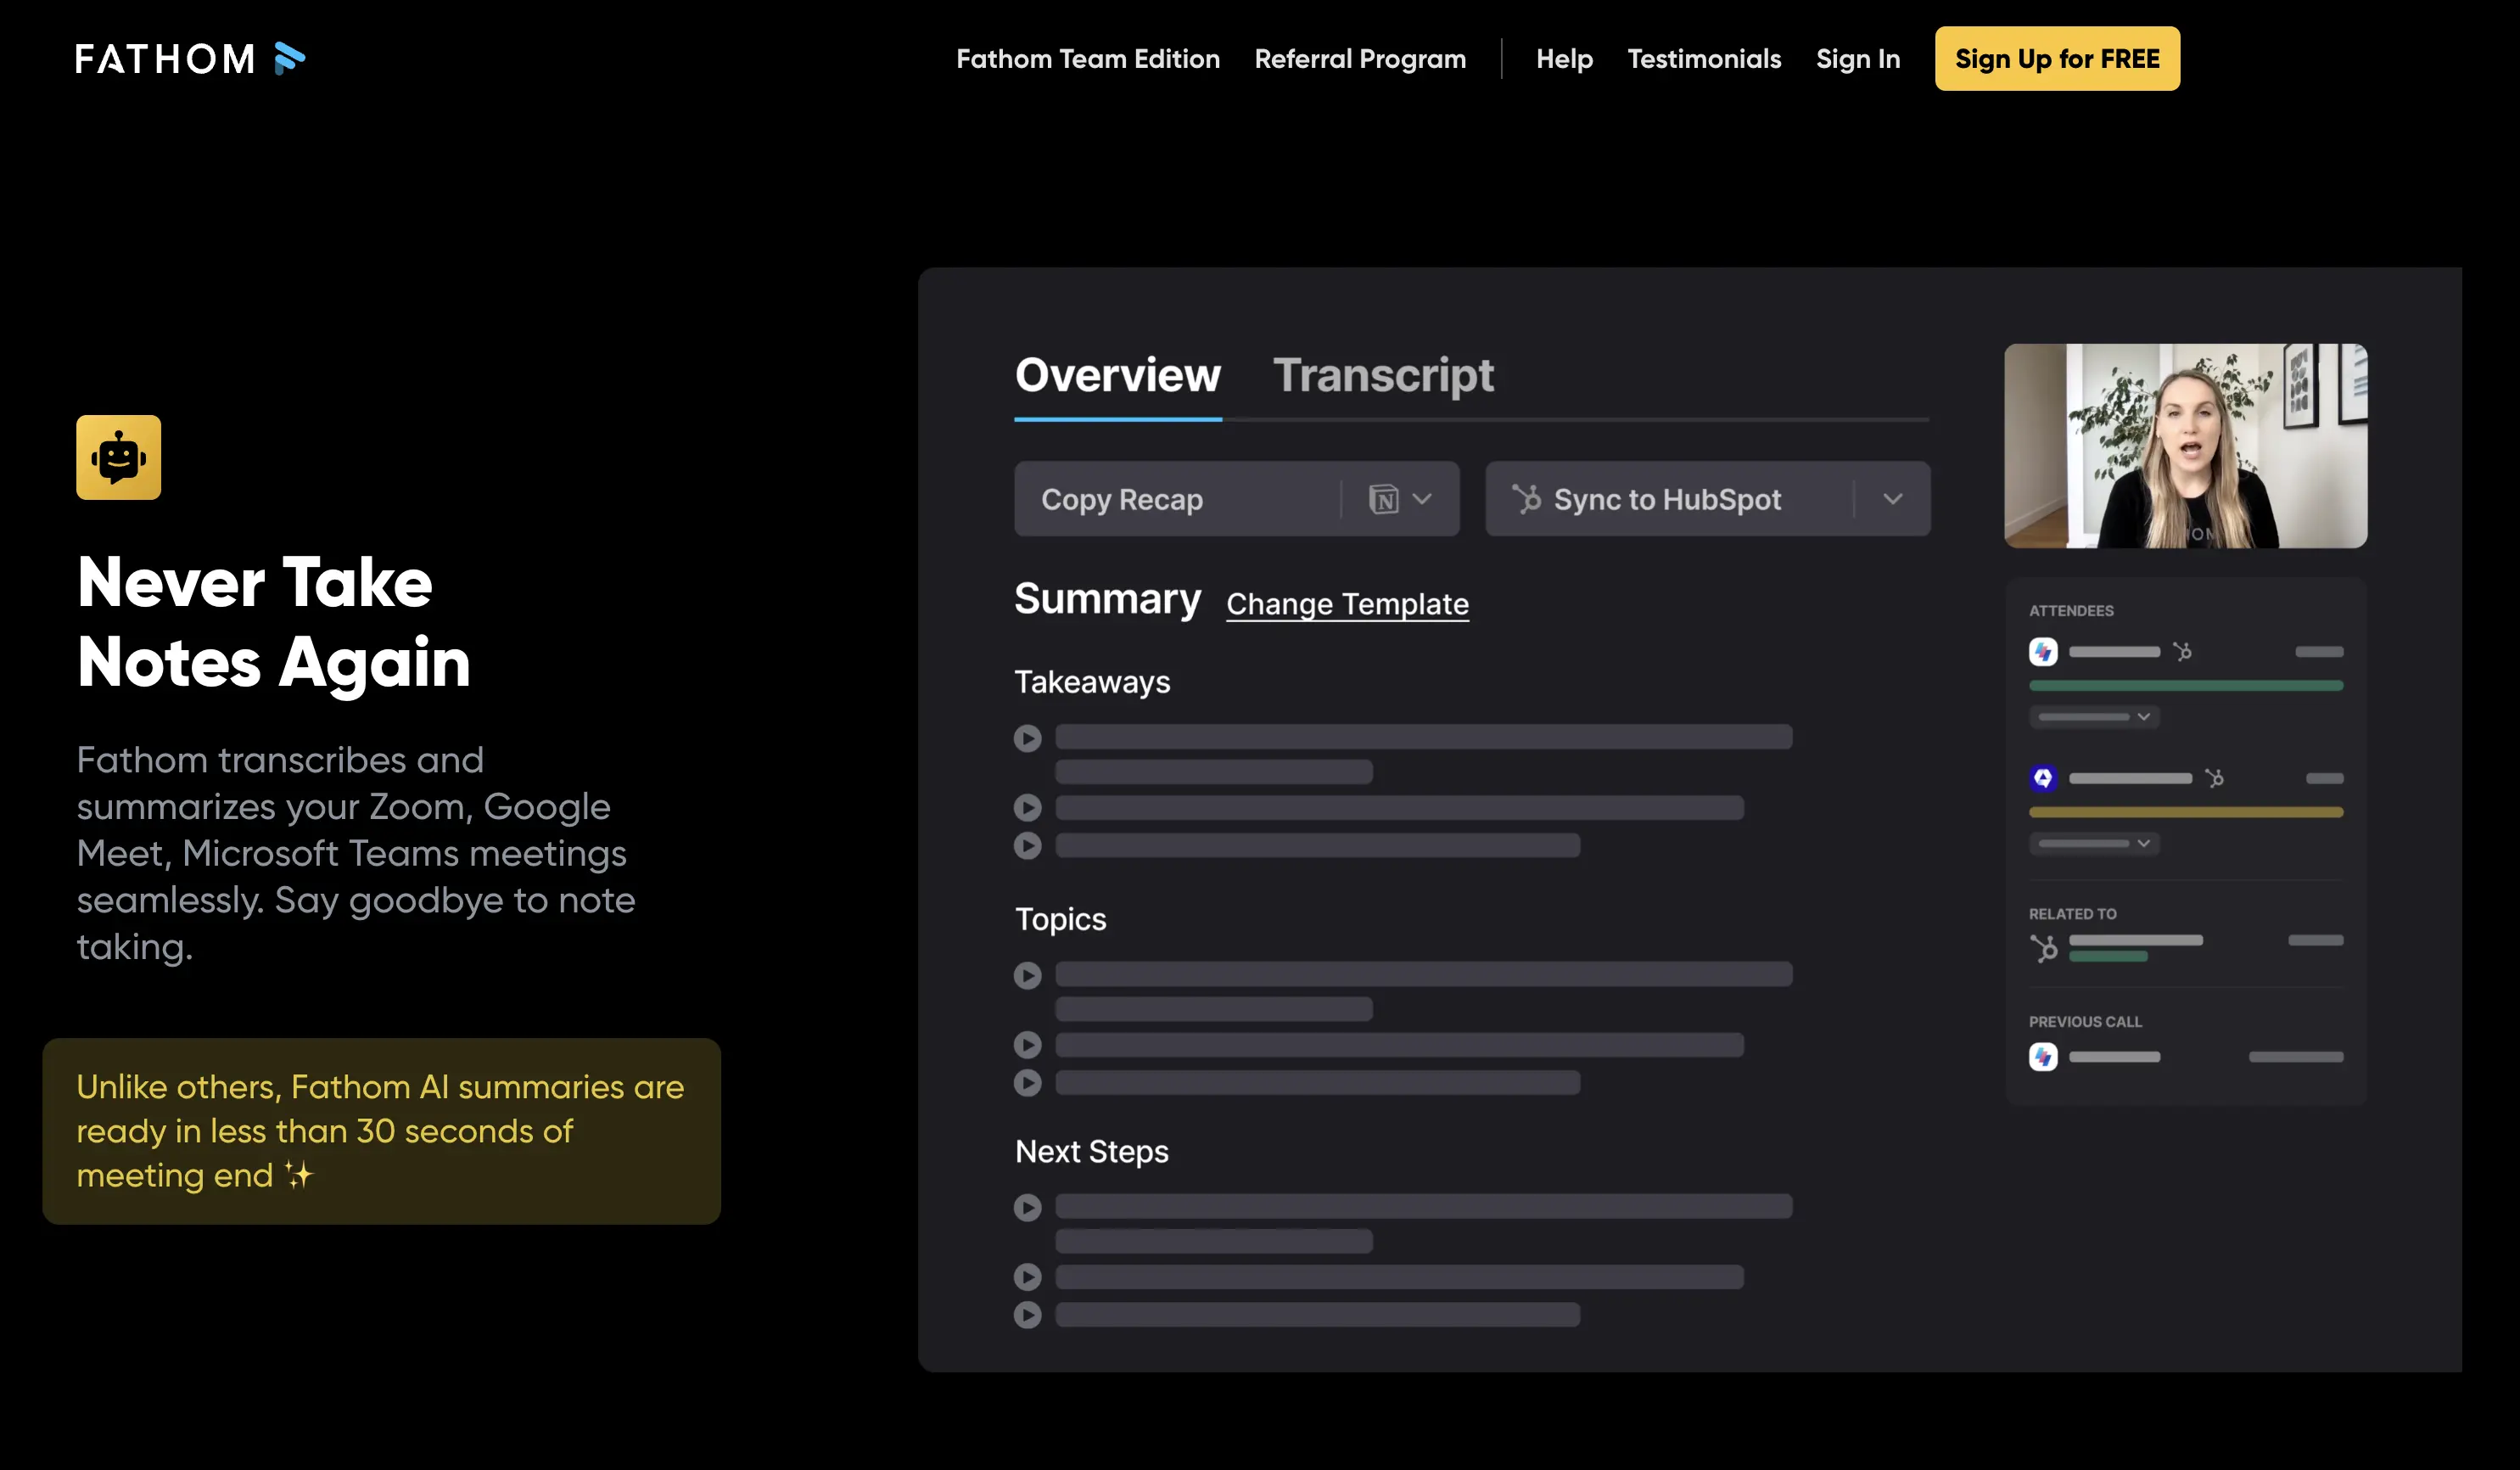Play the second Topics bullet
This screenshot has width=2520, height=1470.
[1027, 1045]
